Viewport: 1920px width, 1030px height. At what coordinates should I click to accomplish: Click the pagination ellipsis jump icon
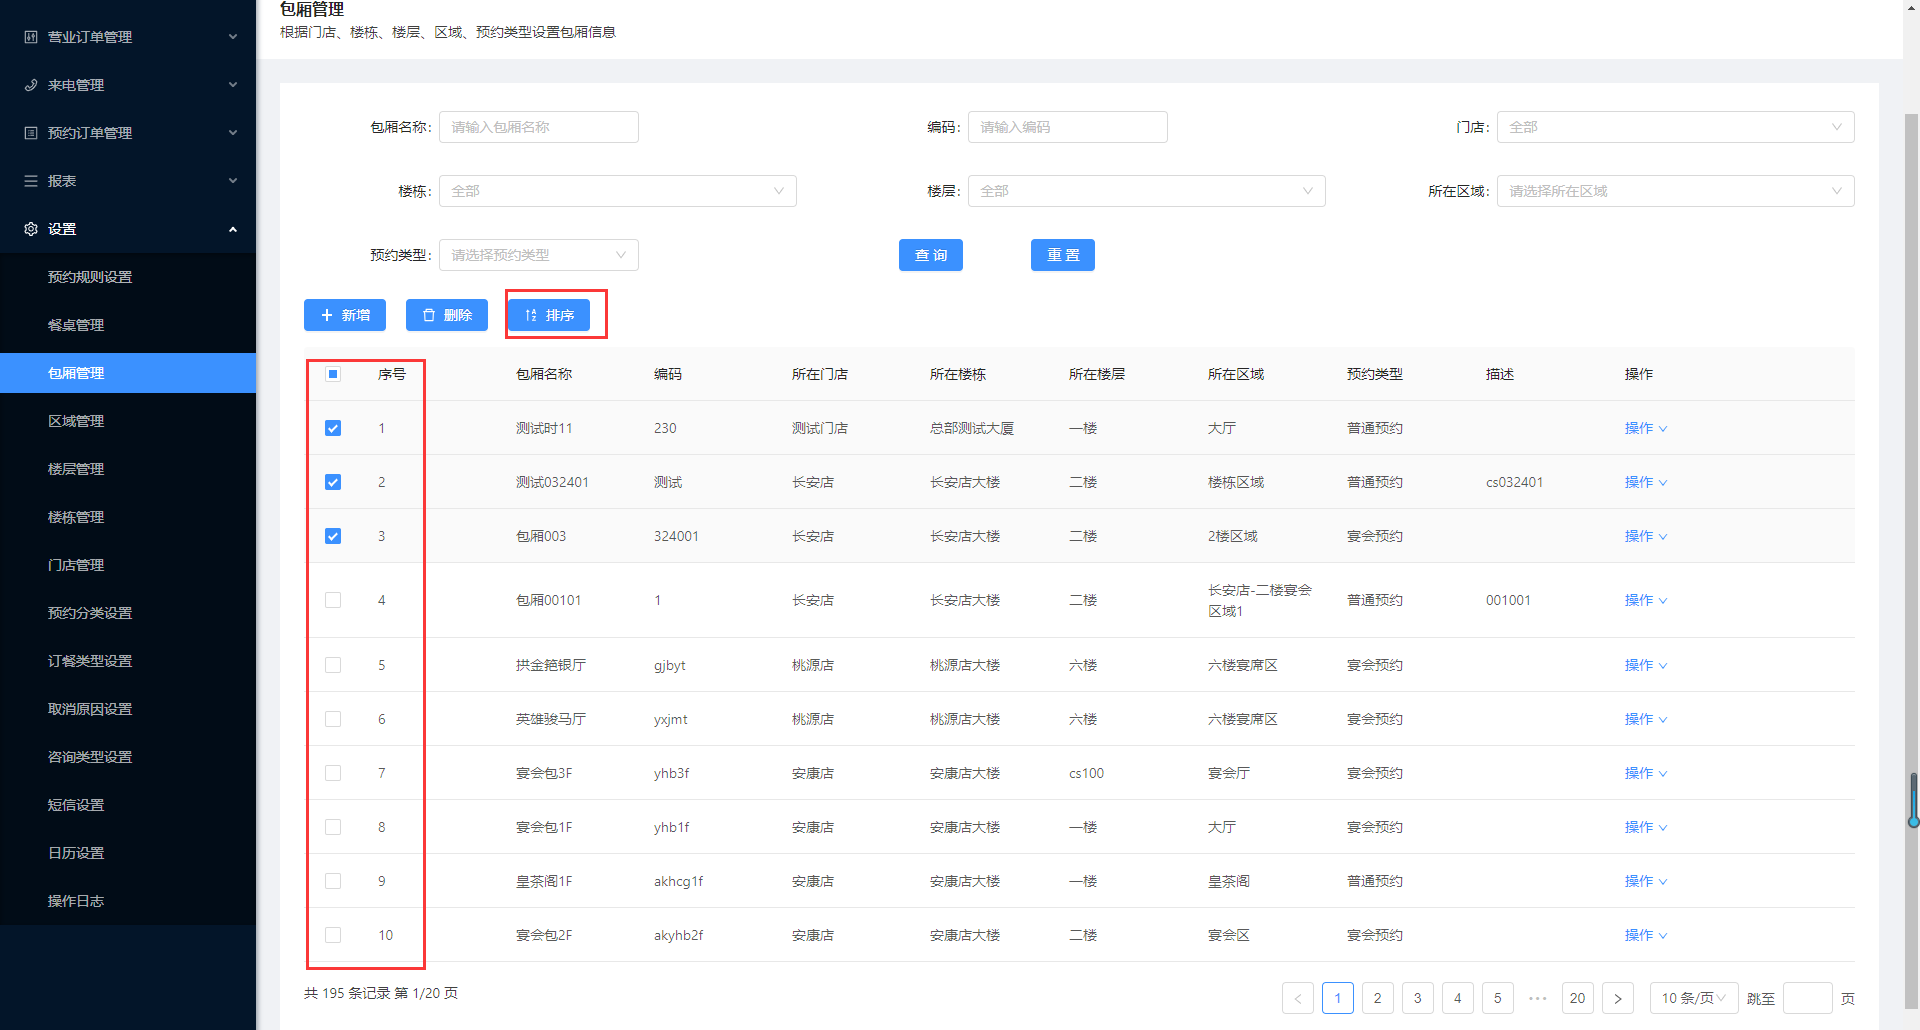tap(1538, 998)
